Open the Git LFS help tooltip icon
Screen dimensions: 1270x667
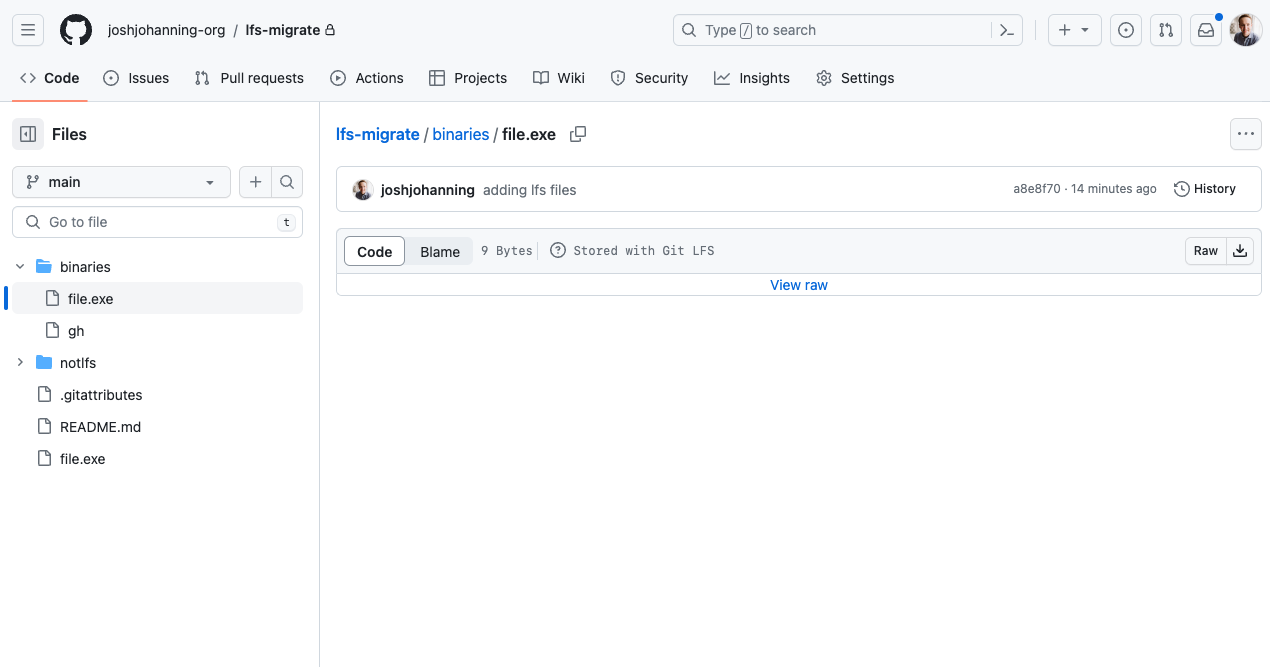pos(557,250)
